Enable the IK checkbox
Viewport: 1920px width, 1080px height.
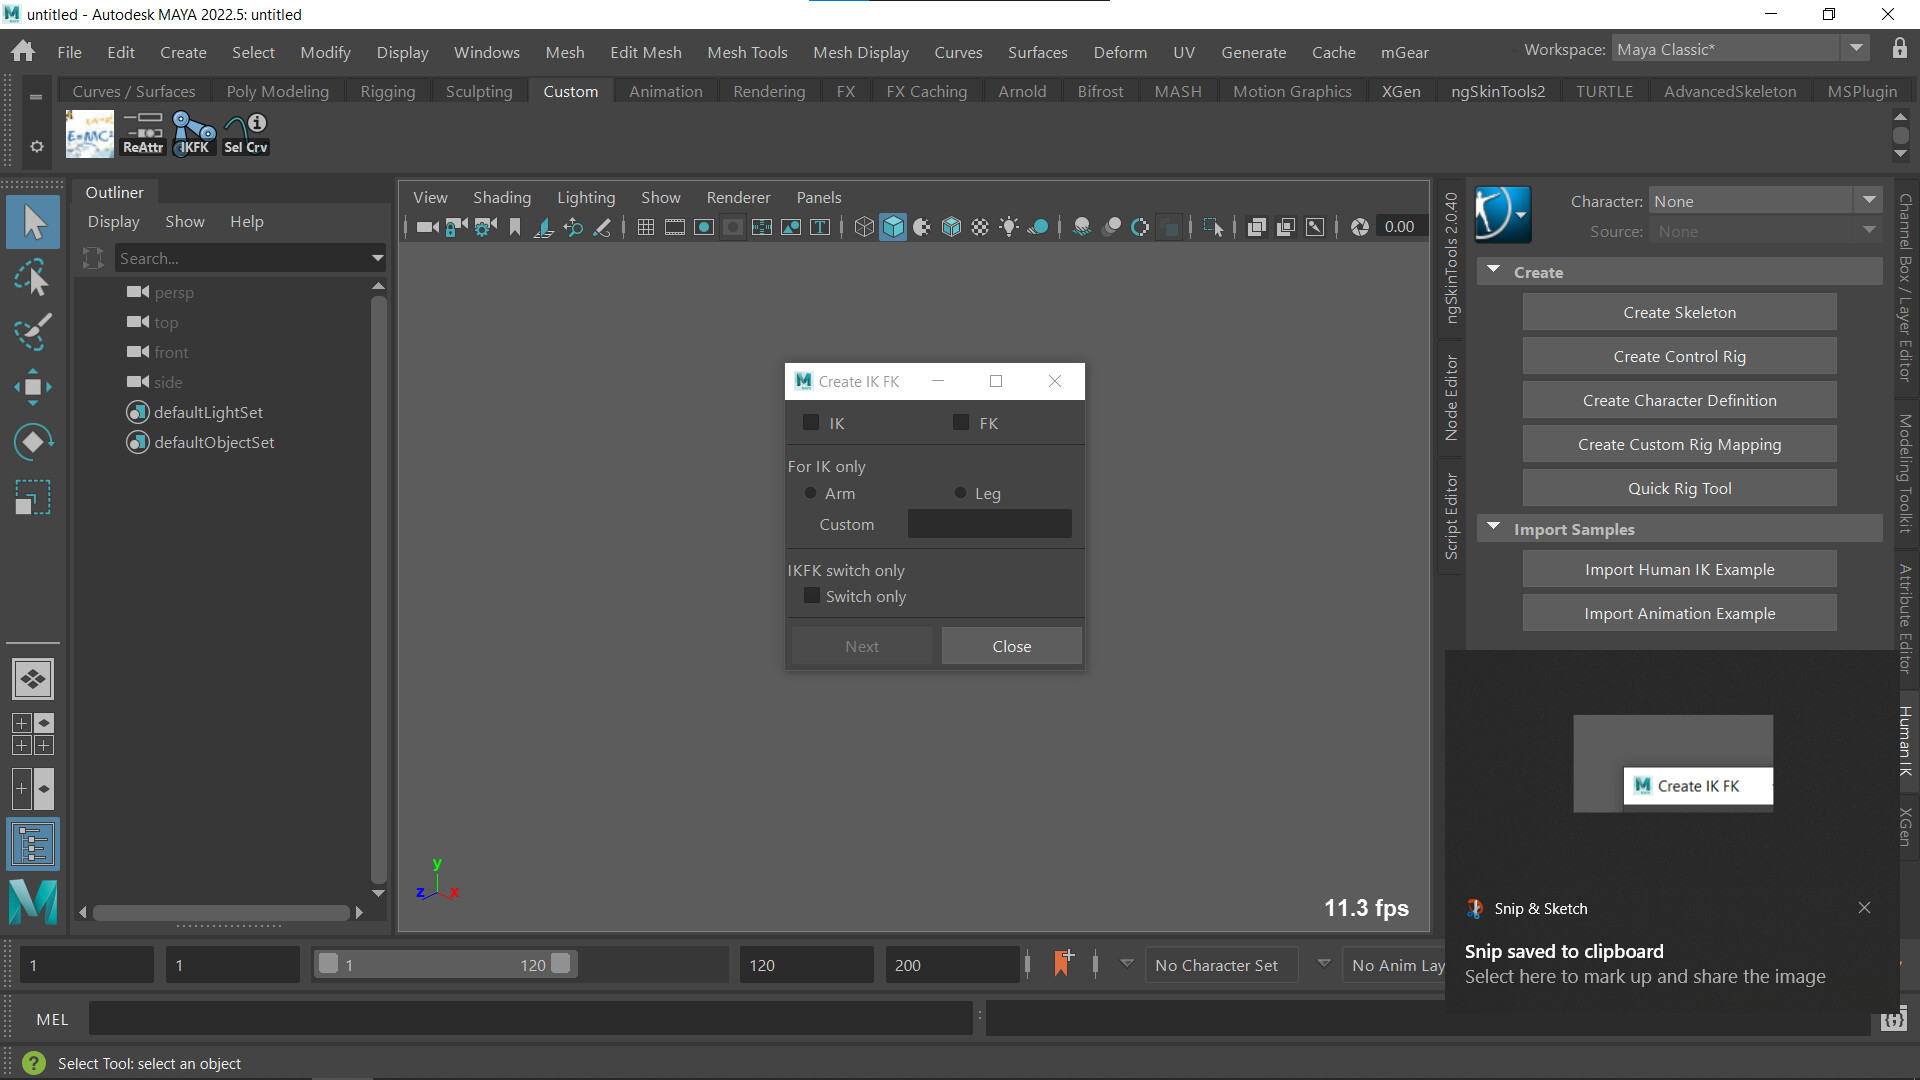(x=811, y=423)
